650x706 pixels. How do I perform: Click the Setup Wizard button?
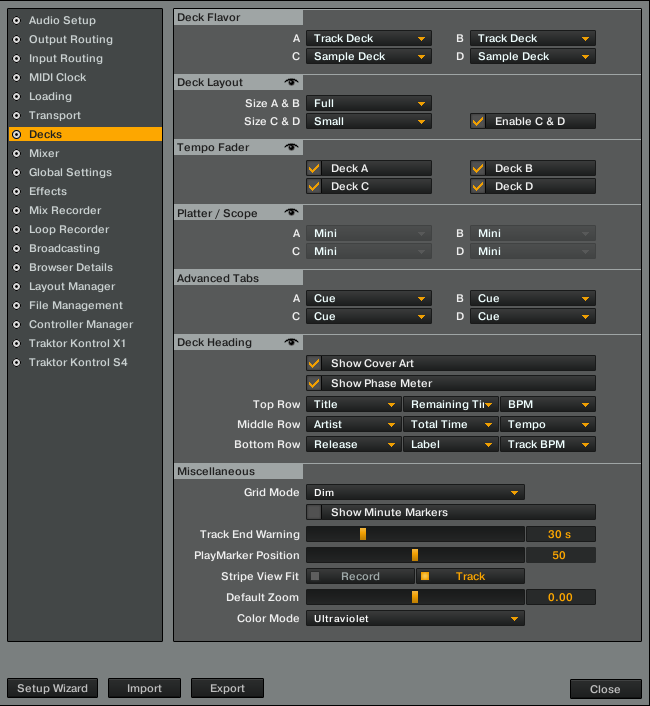coord(52,688)
